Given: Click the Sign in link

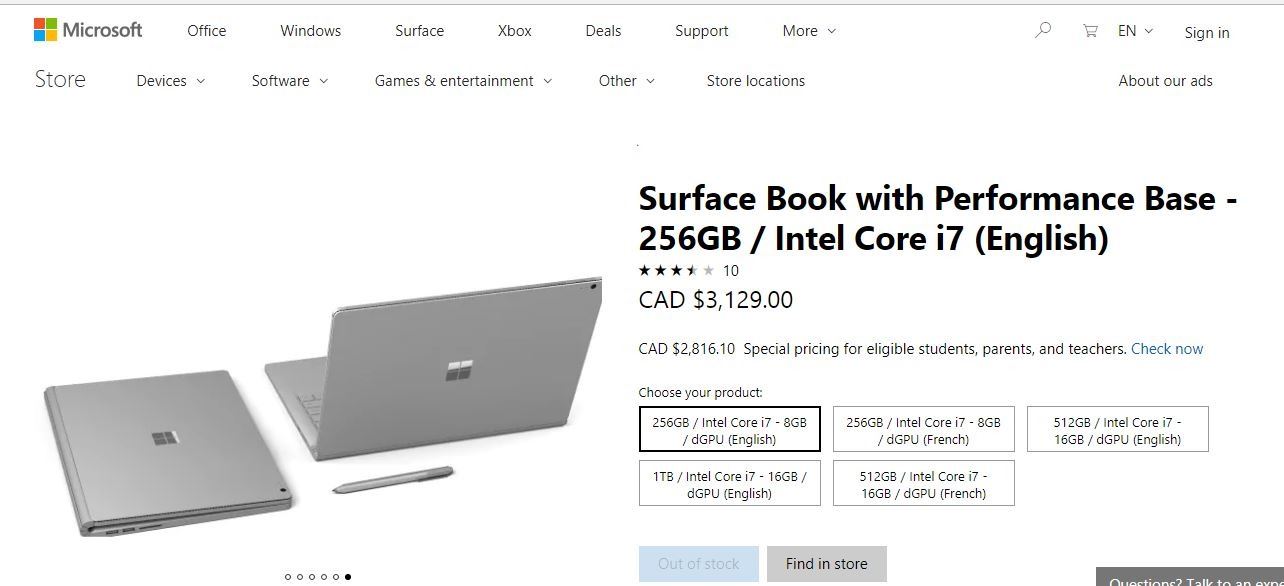Looking at the screenshot, I should tap(1207, 33).
